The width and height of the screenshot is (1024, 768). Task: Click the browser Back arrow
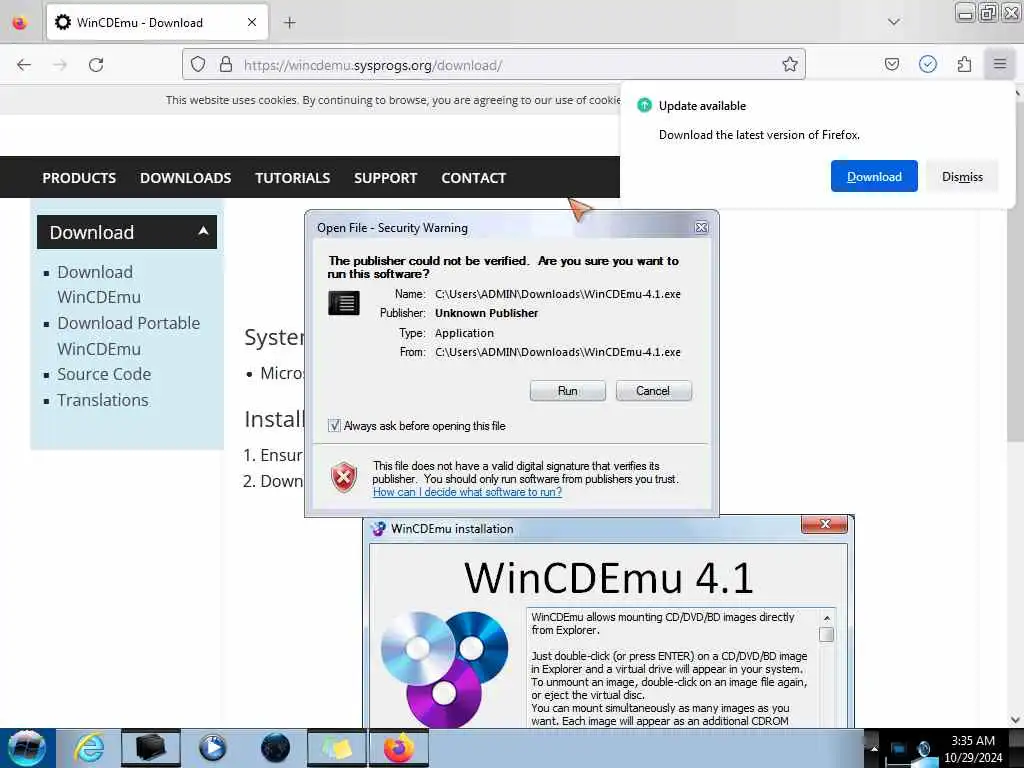click(24, 65)
